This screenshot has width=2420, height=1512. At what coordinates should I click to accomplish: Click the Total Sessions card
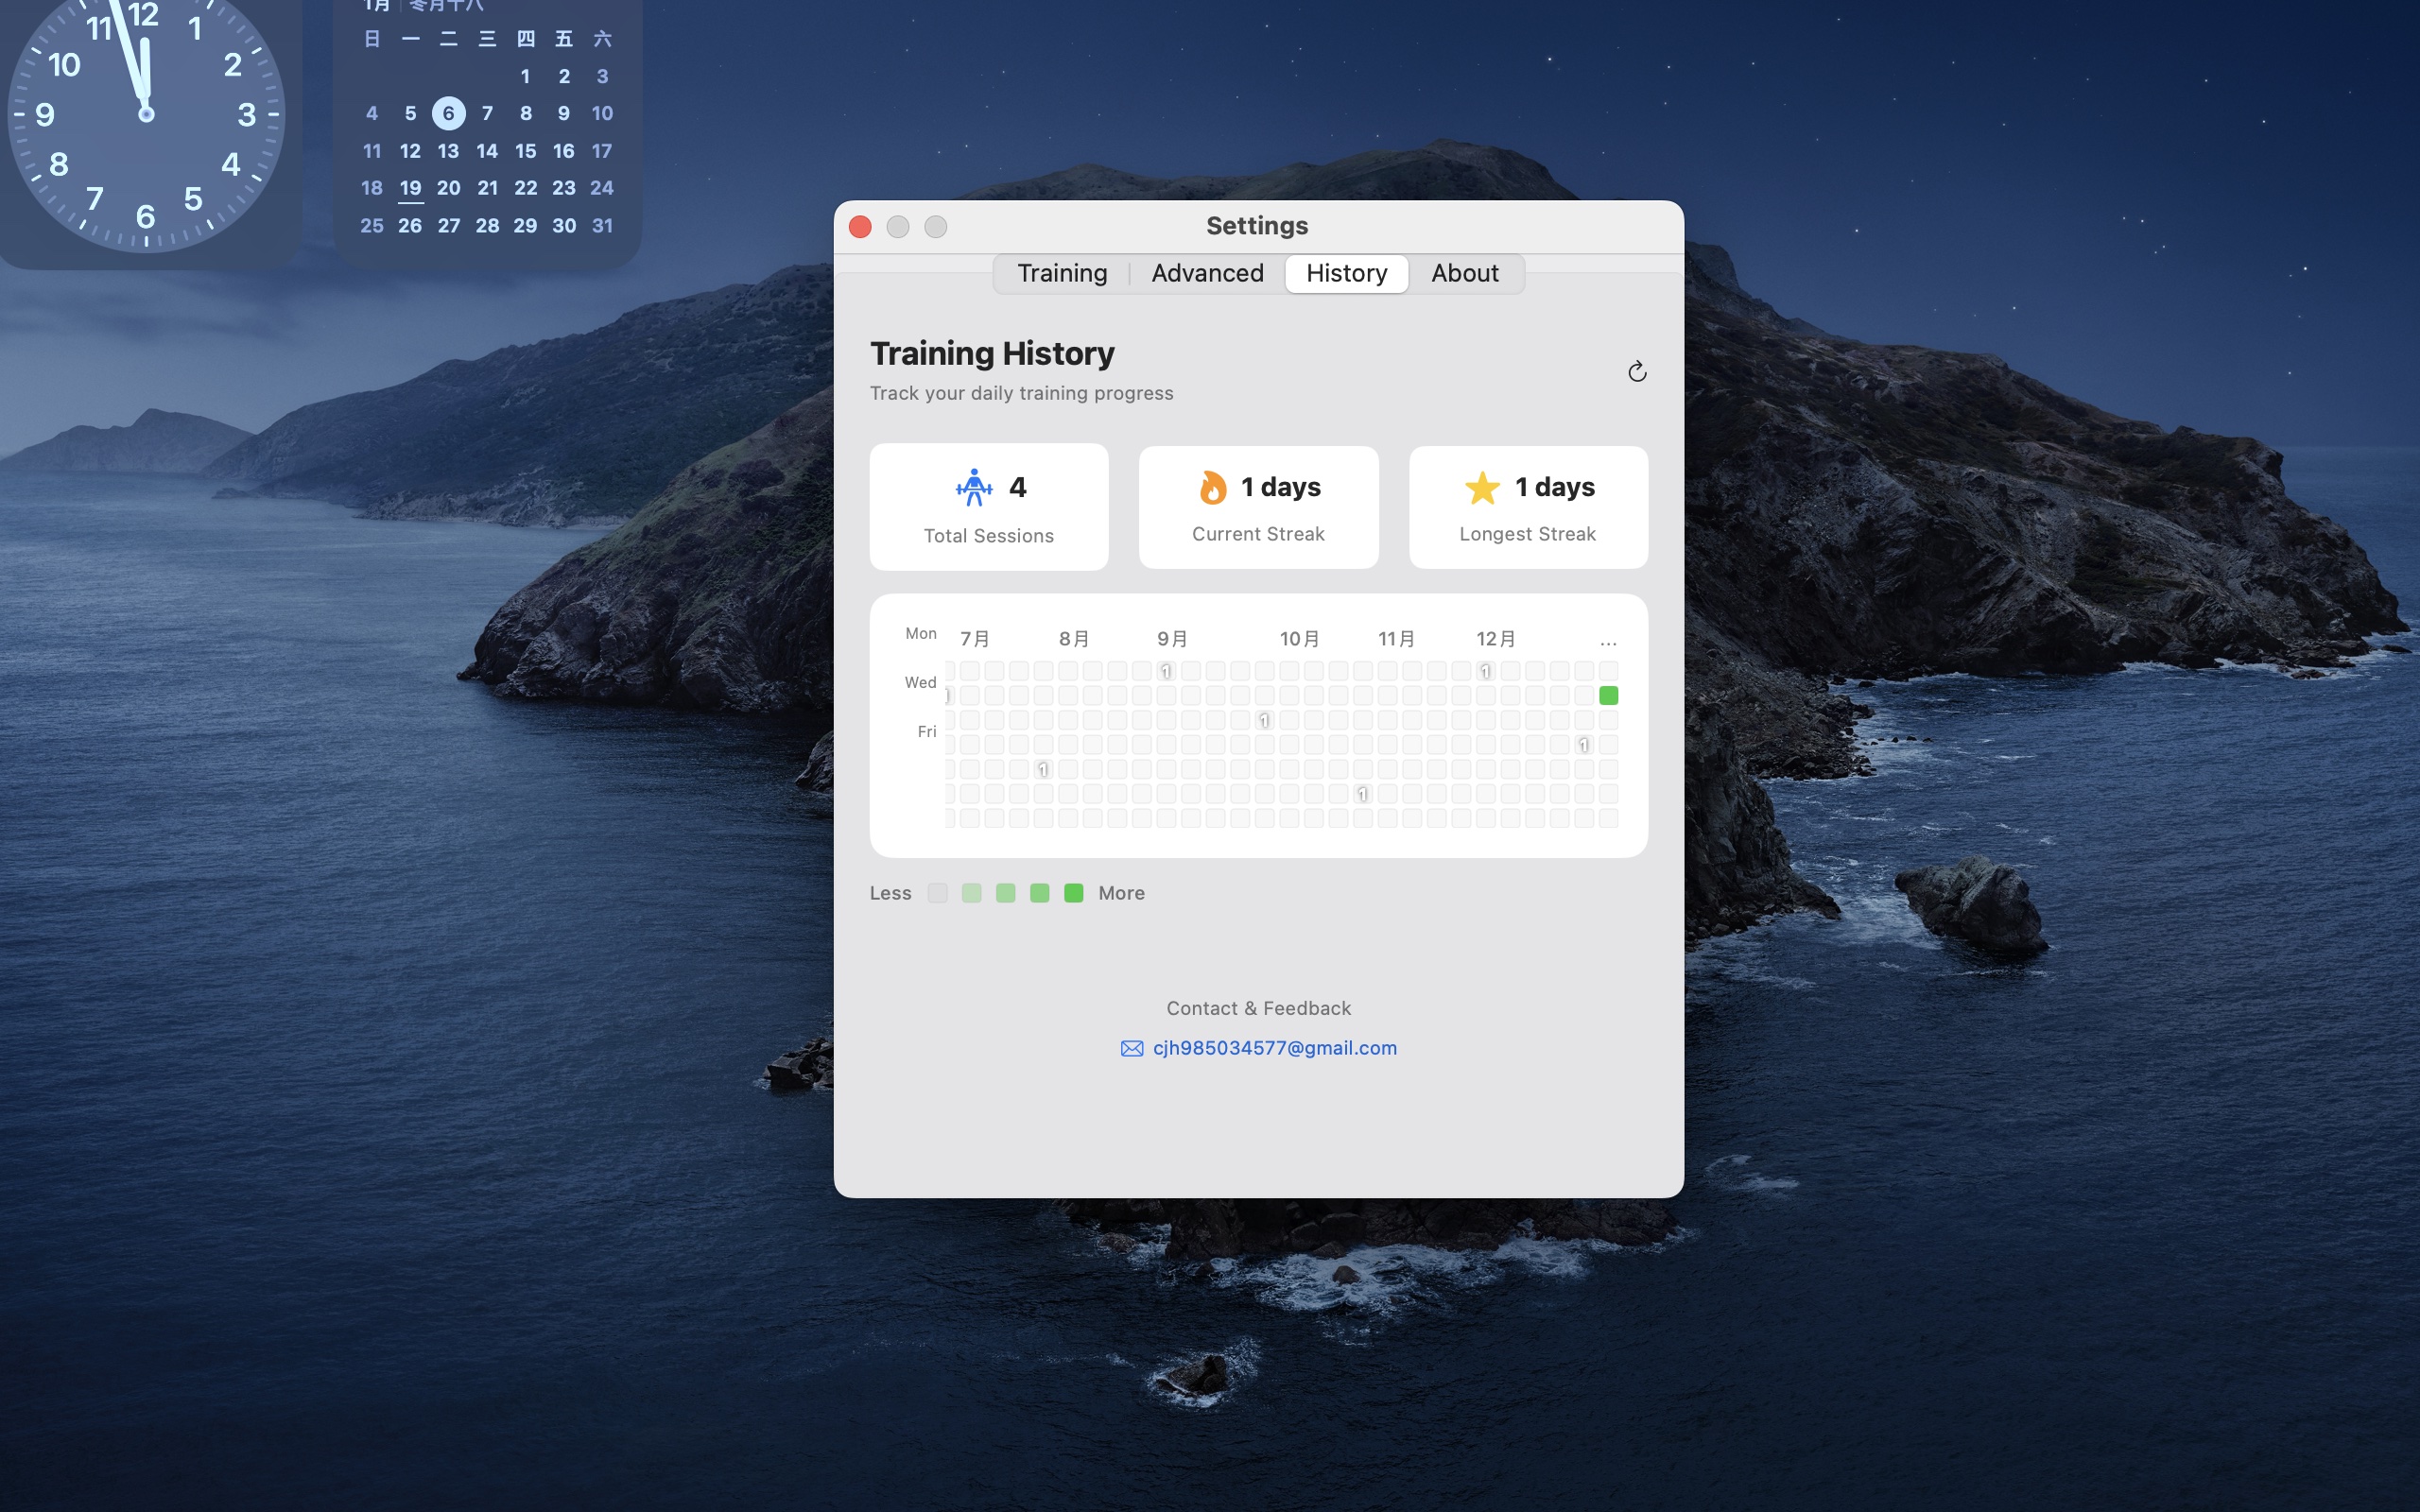[988, 507]
